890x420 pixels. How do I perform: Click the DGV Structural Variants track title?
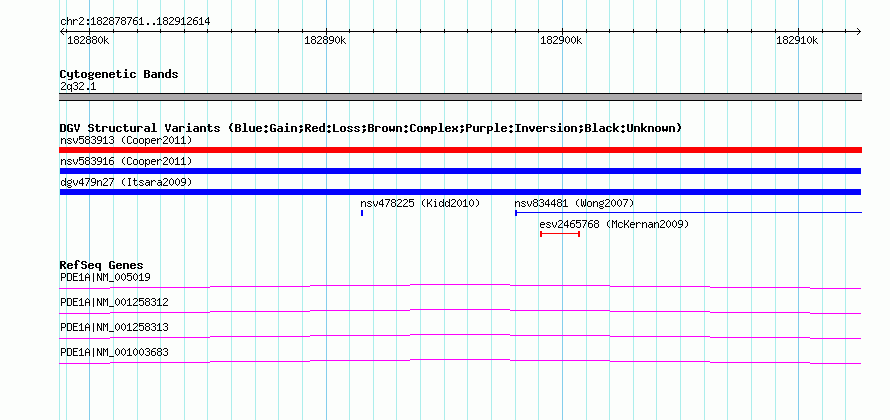pos(370,128)
